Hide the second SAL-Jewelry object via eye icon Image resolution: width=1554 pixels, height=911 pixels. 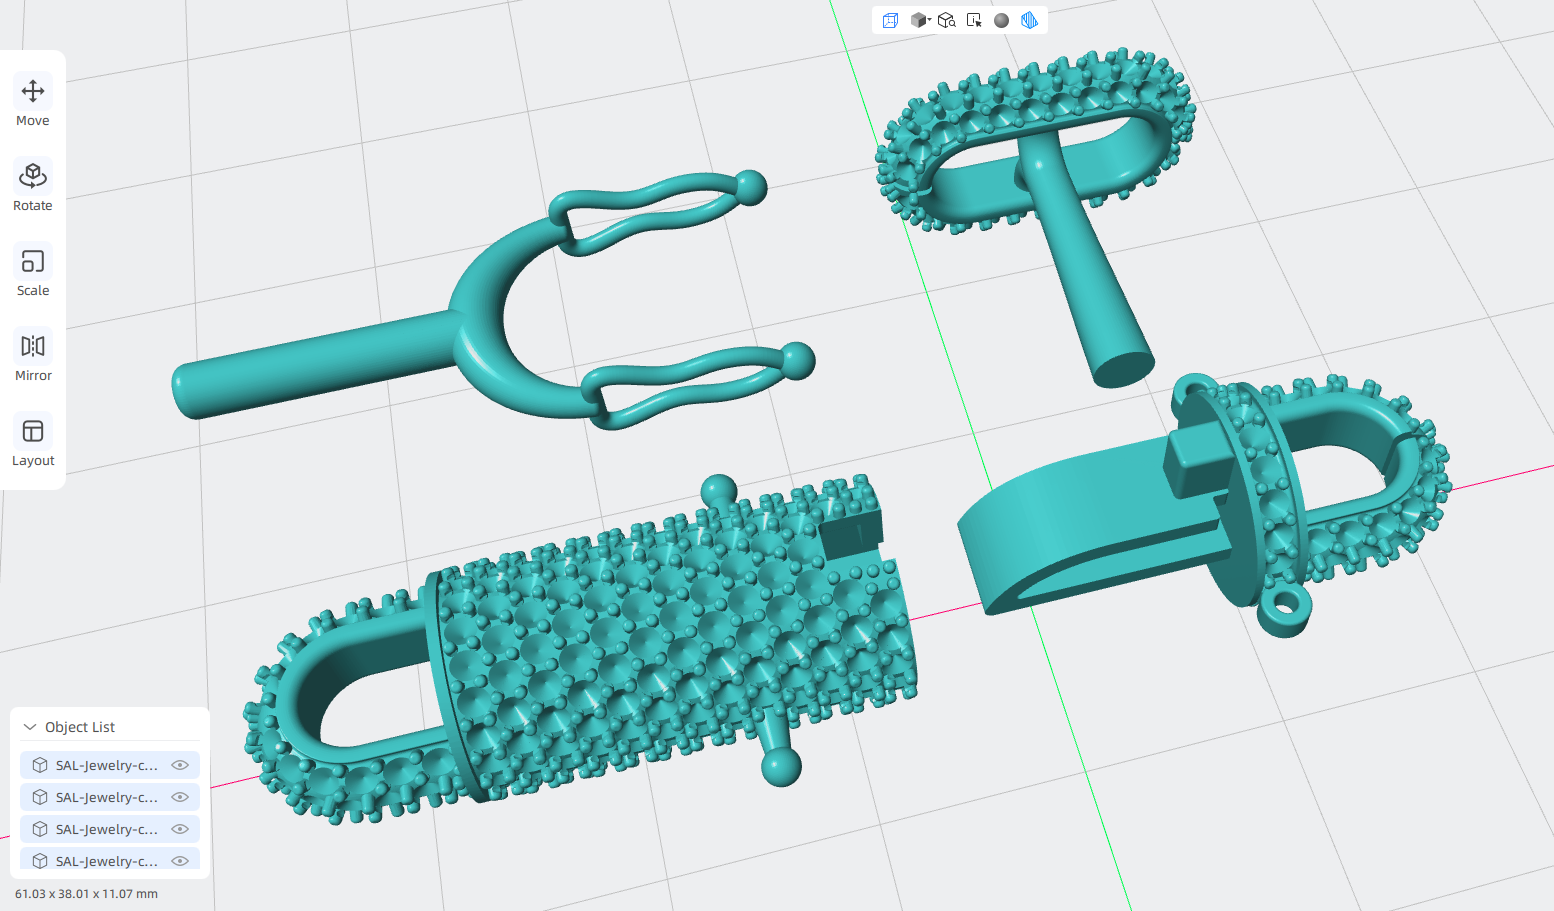[180, 797]
